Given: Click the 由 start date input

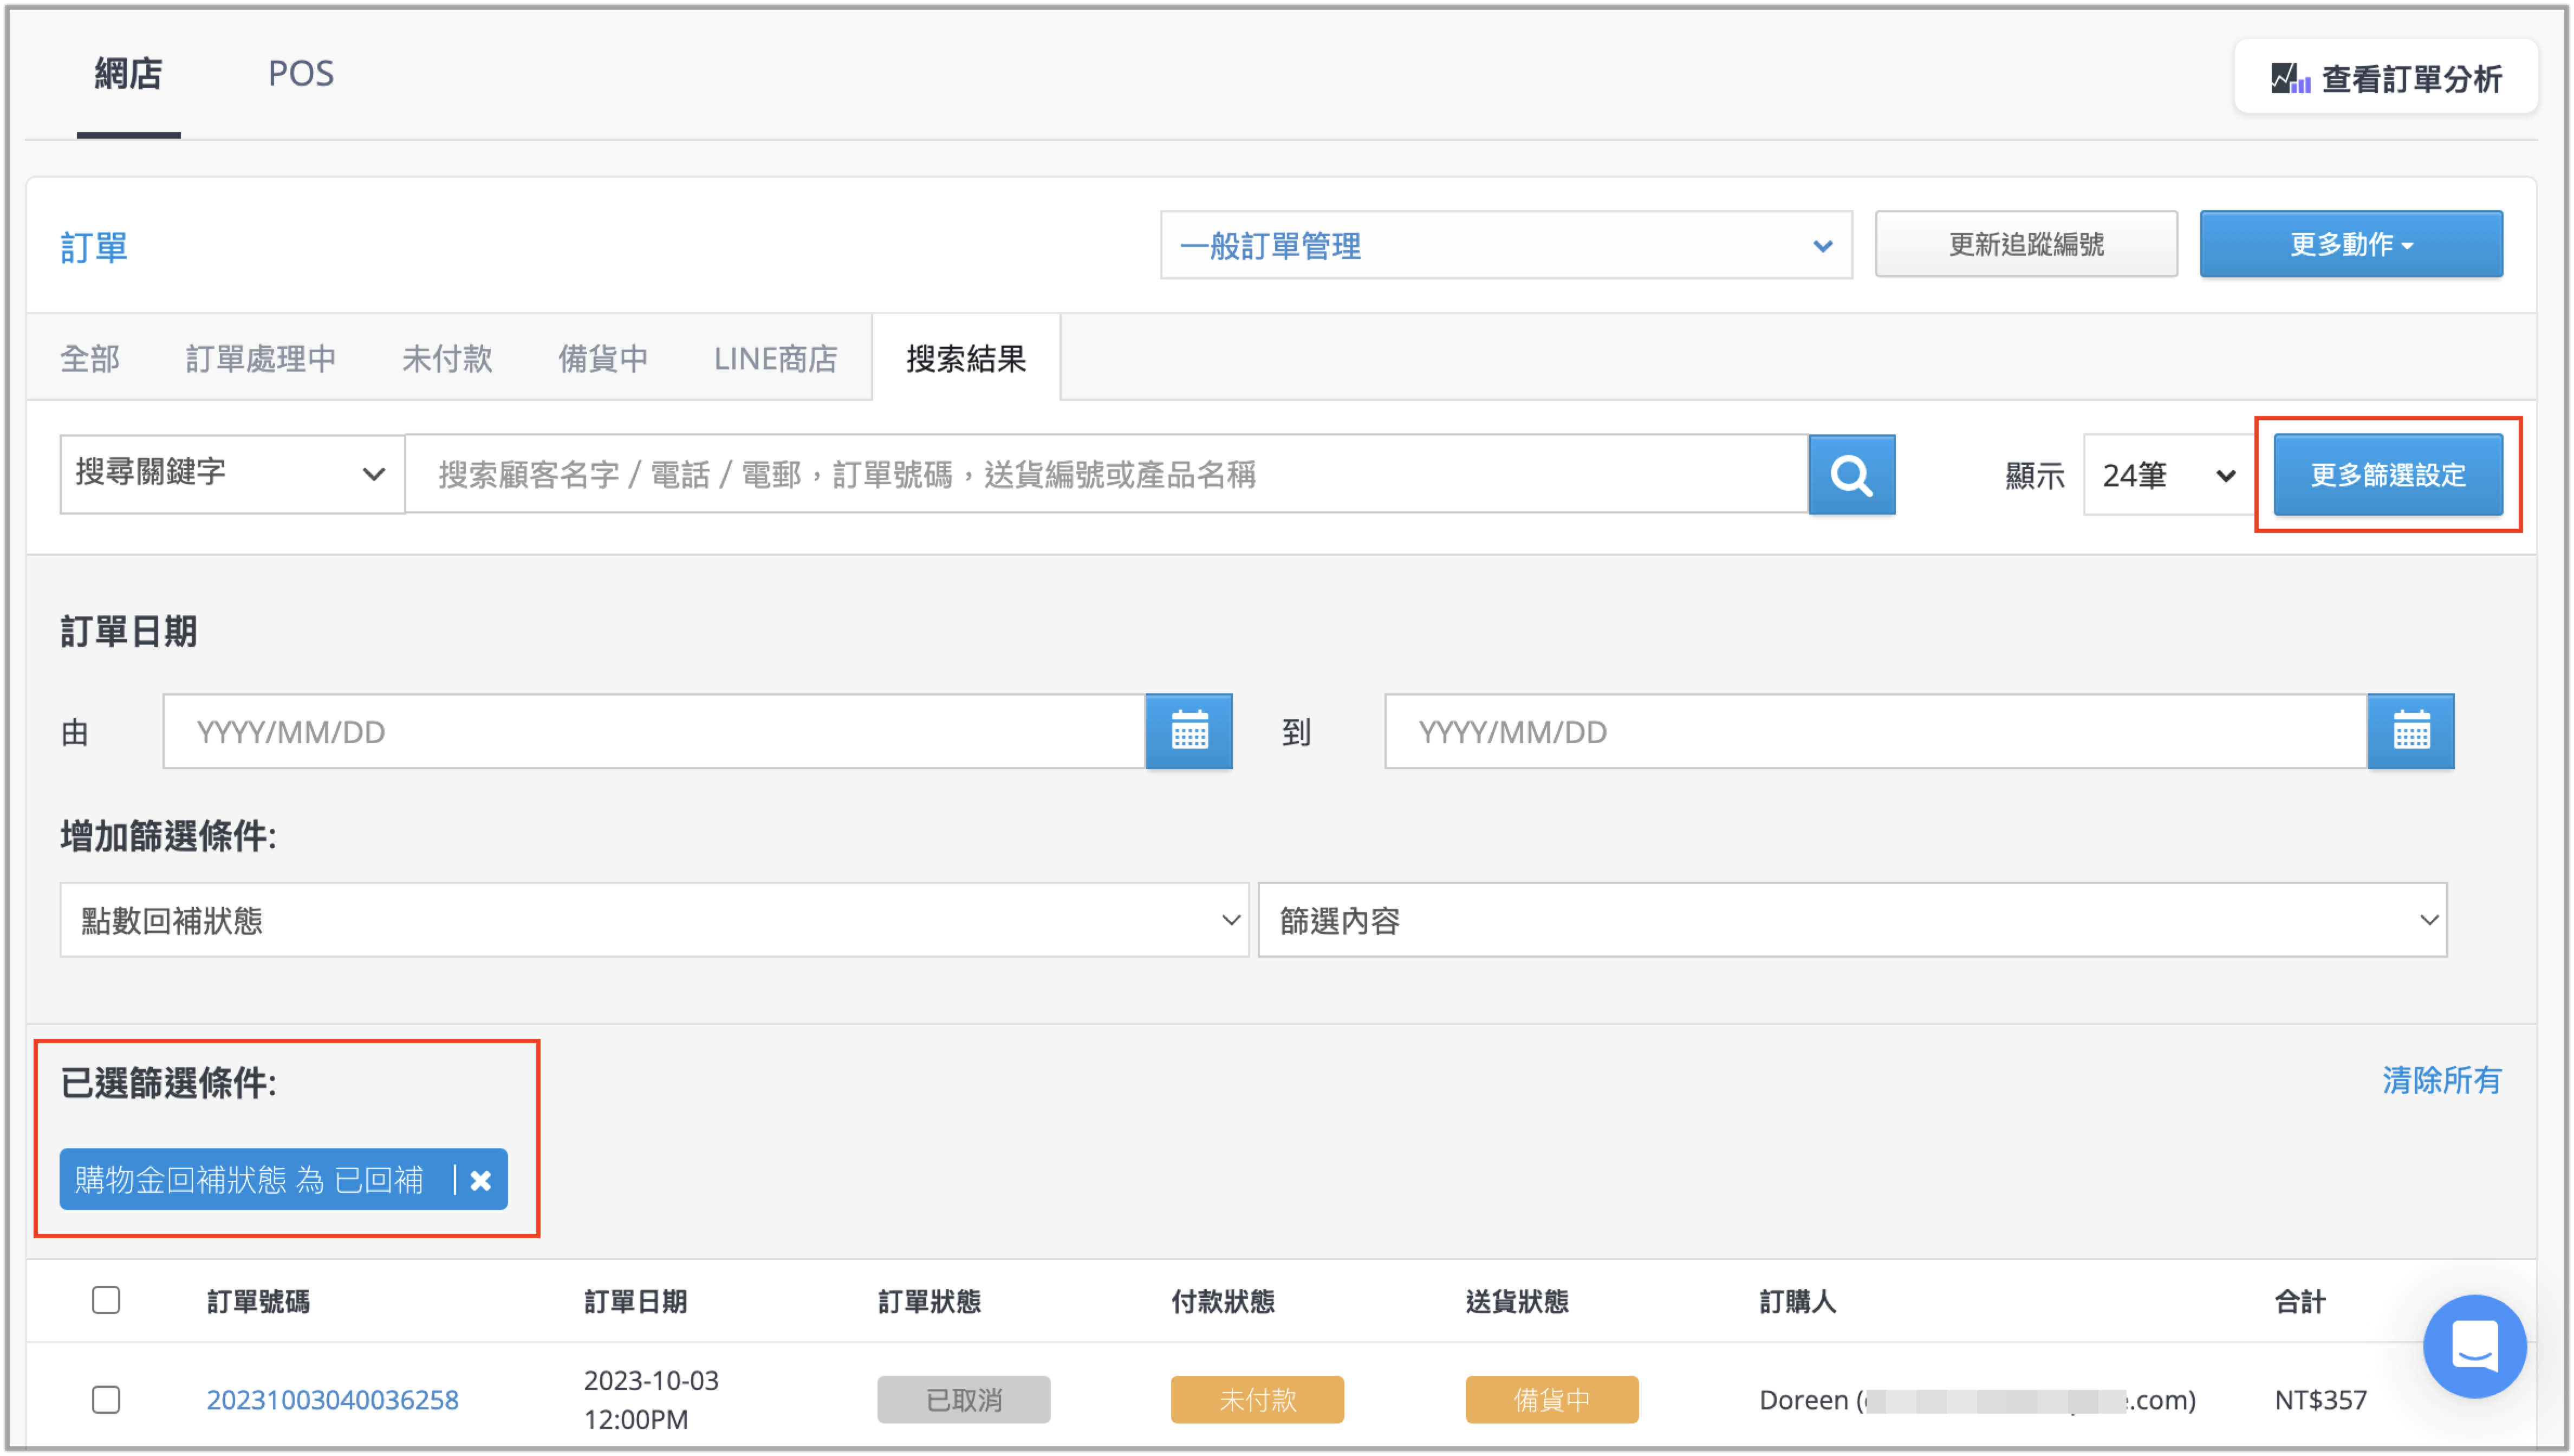Looking at the screenshot, I should point(654,731).
